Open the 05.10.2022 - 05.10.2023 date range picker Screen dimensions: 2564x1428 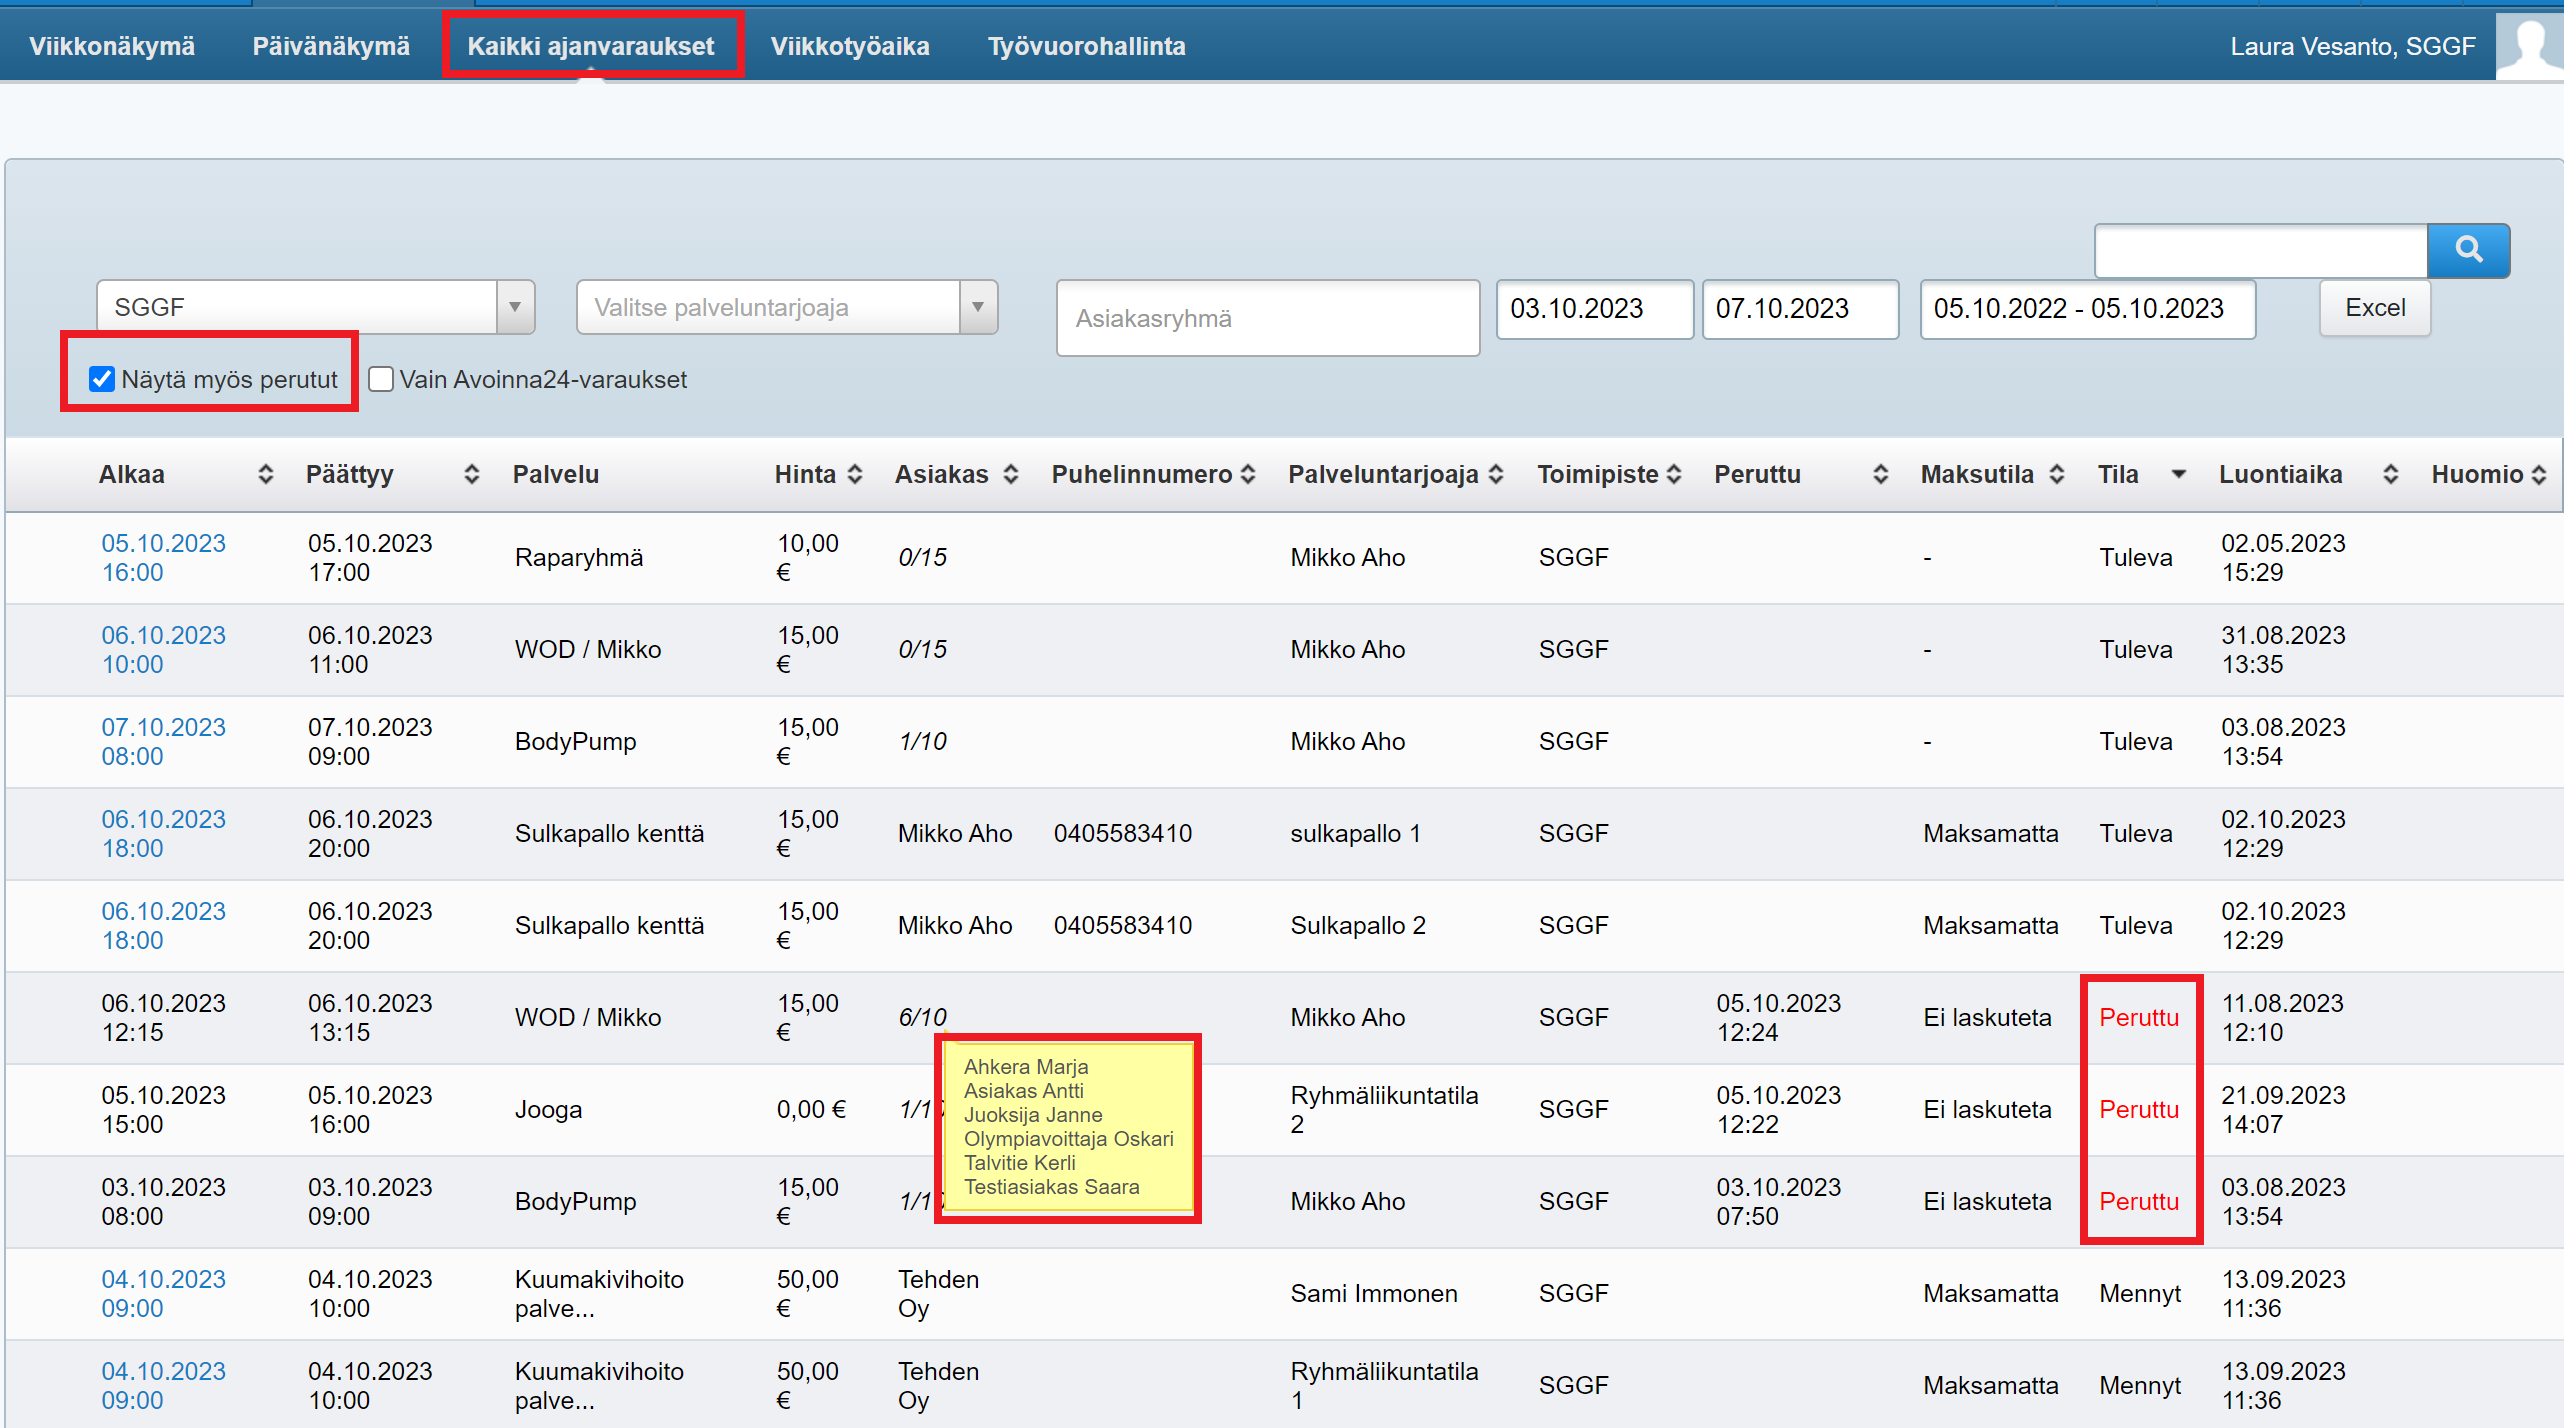[2086, 309]
